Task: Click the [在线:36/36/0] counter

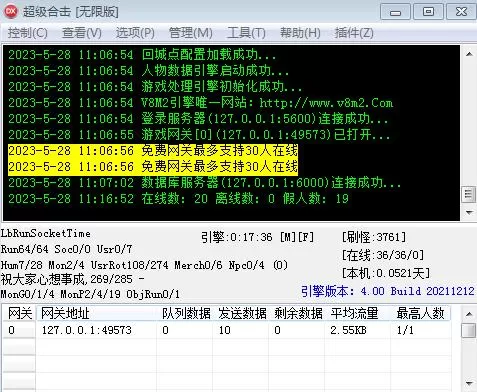Action: coord(383,255)
